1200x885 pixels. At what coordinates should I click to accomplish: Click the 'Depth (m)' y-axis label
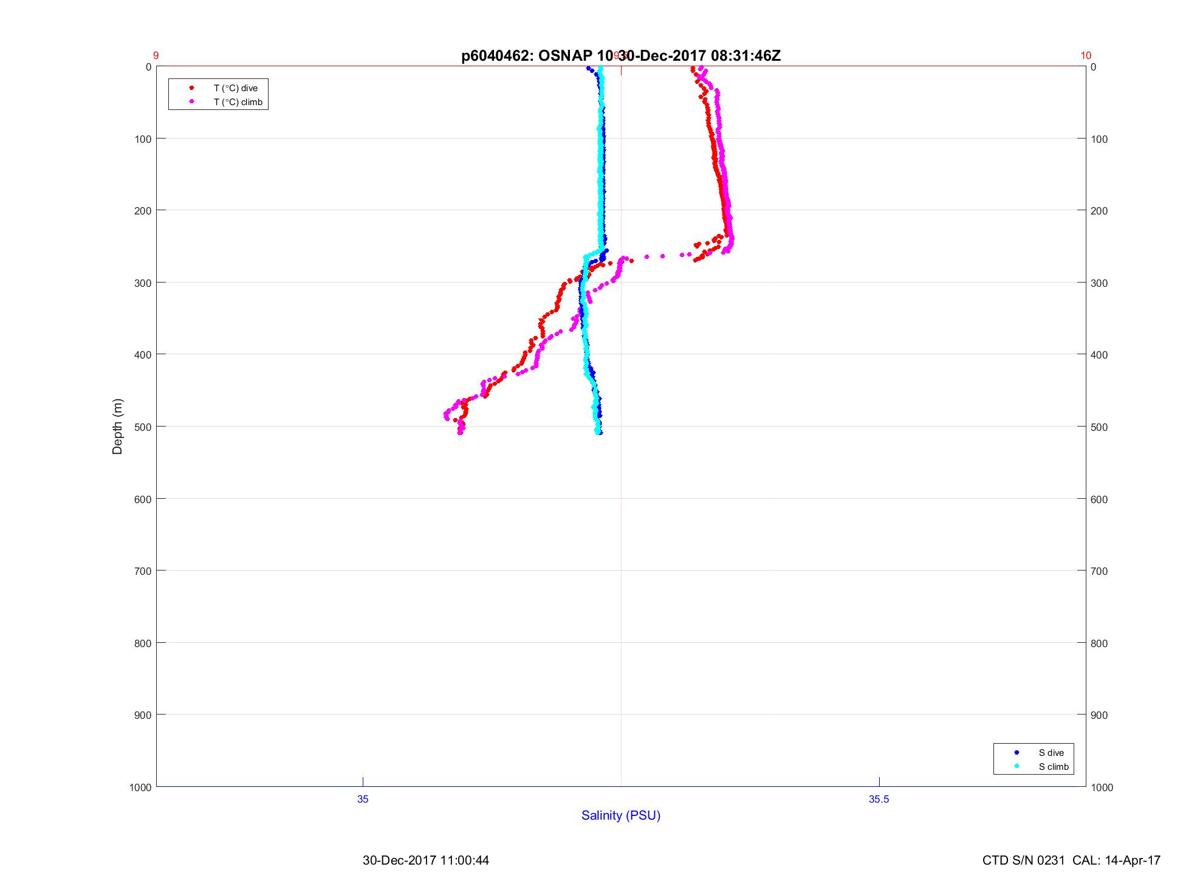[x=118, y=426]
